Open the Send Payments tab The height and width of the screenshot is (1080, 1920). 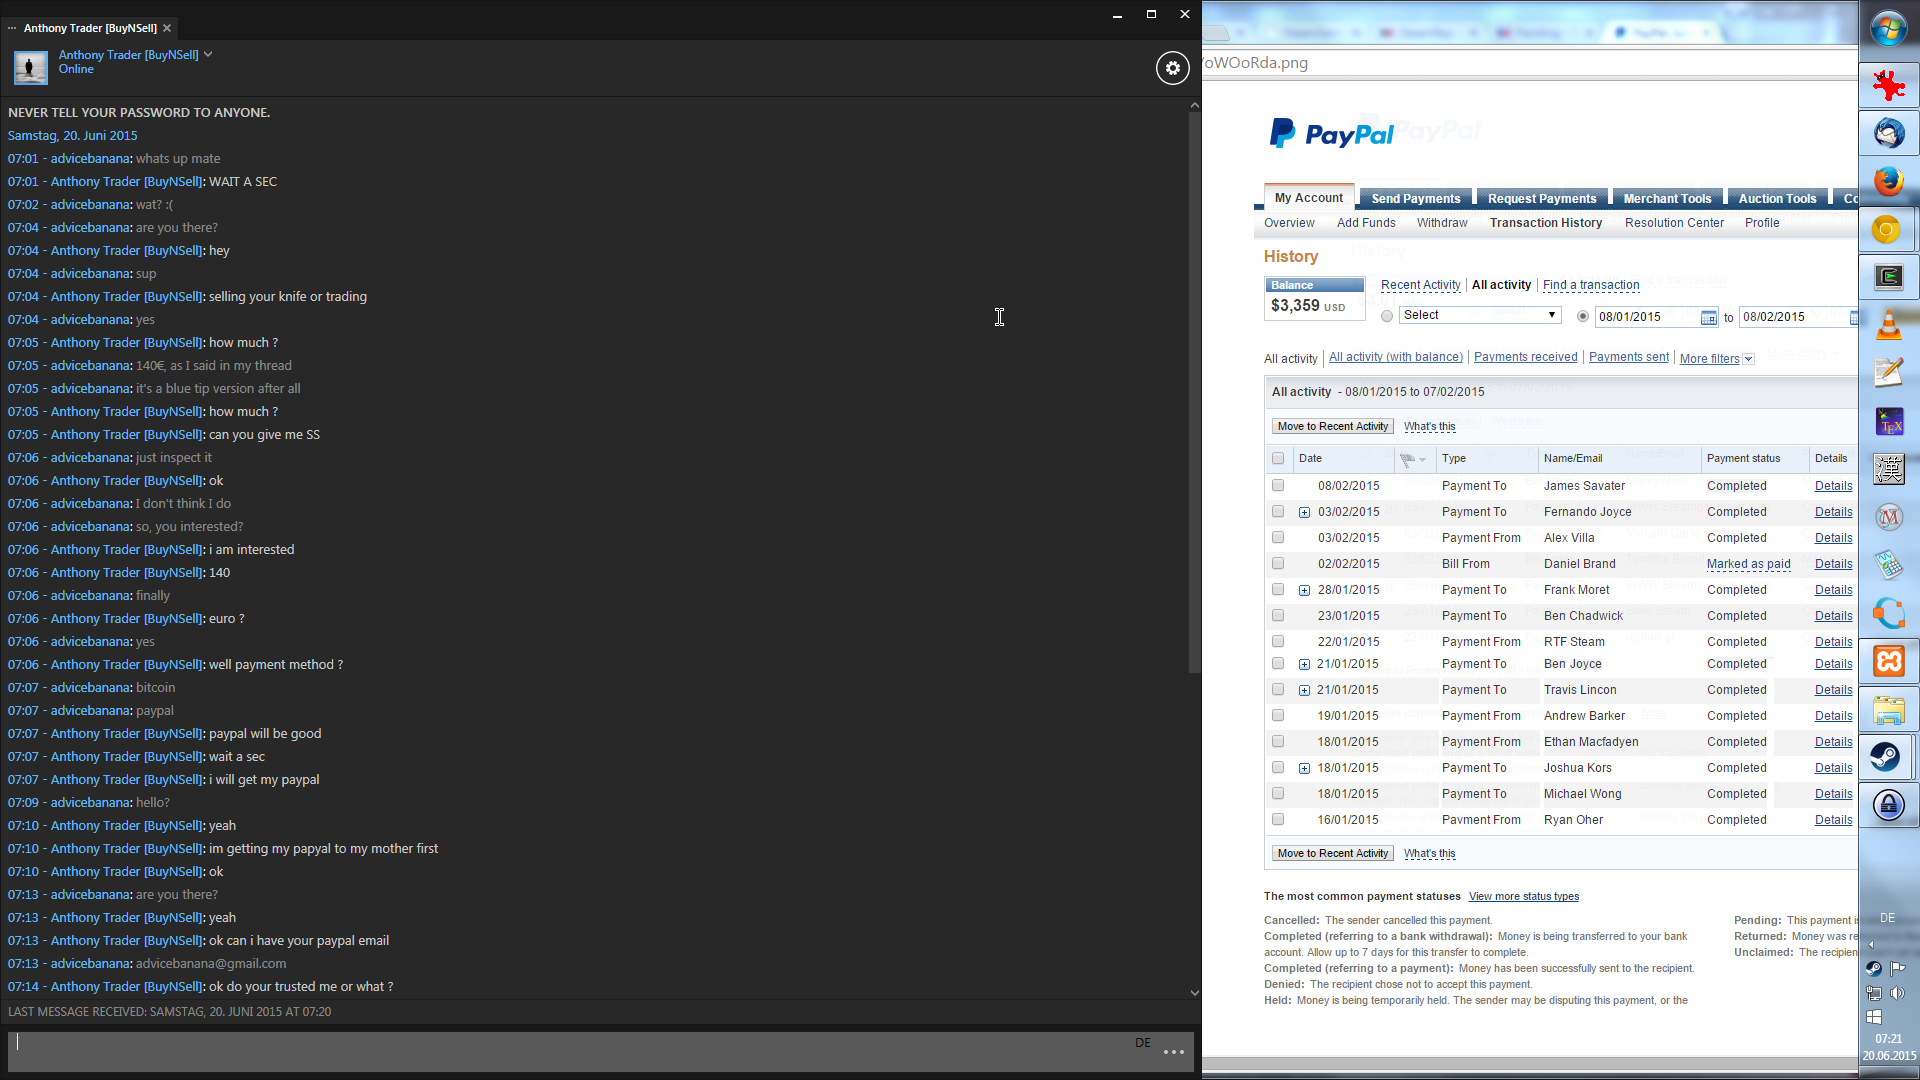(1415, 198)
